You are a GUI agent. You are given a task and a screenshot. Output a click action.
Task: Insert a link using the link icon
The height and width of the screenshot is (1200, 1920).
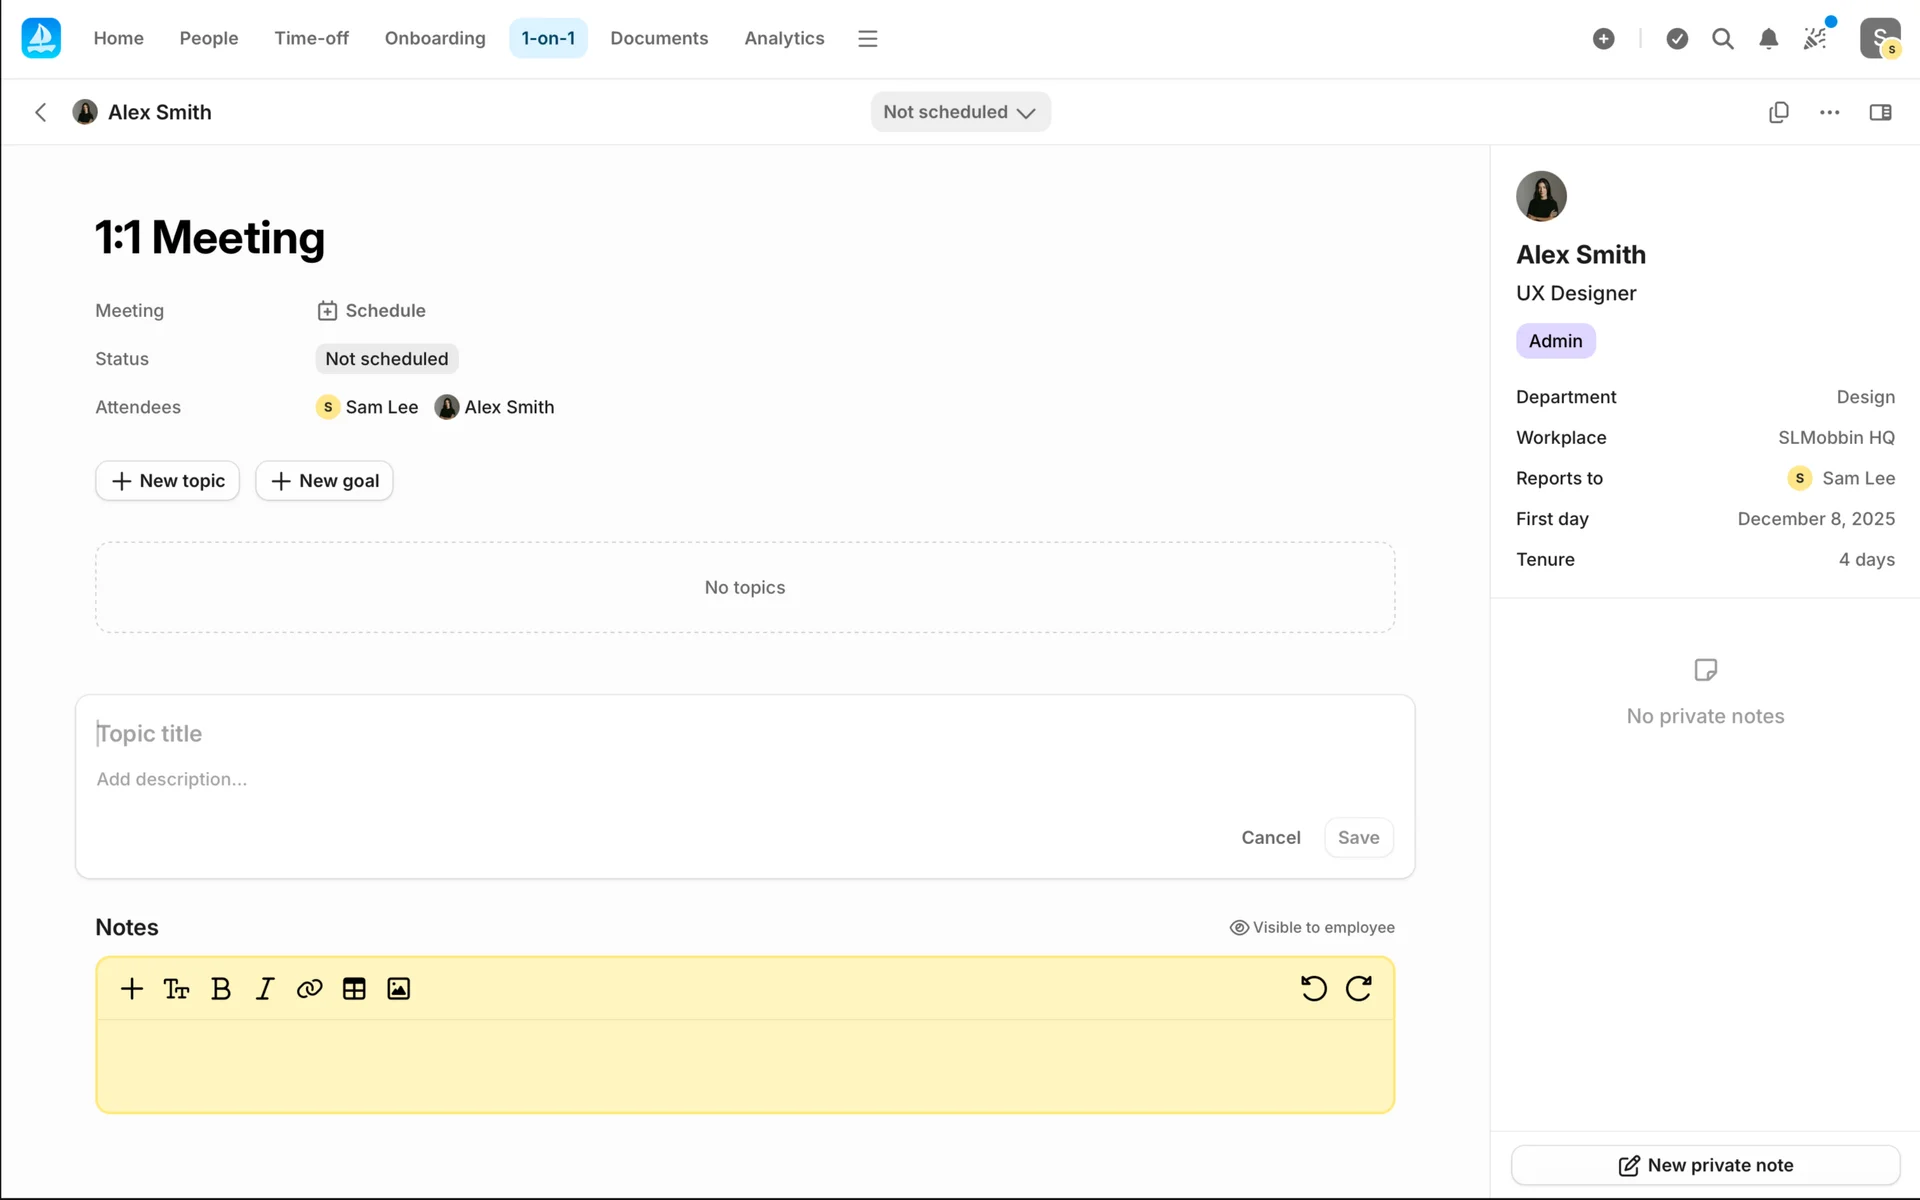tap(309, 989)
